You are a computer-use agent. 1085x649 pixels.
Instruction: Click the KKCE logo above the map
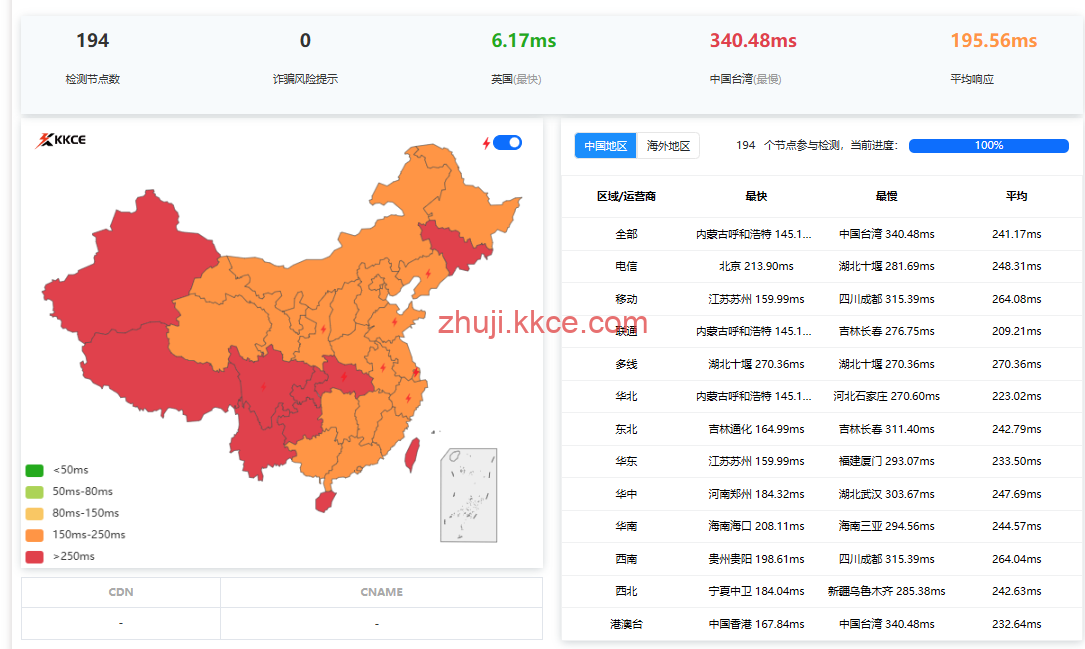point(61,140)
